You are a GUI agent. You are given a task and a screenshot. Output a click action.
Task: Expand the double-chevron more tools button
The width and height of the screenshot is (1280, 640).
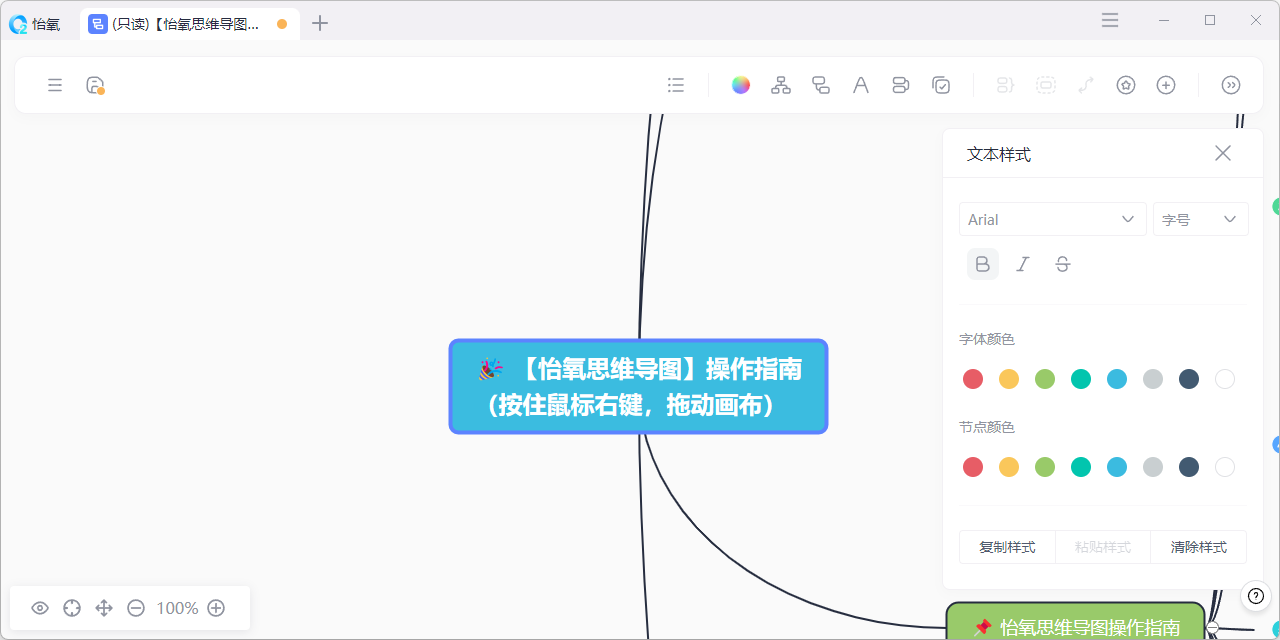(1231, 85)
